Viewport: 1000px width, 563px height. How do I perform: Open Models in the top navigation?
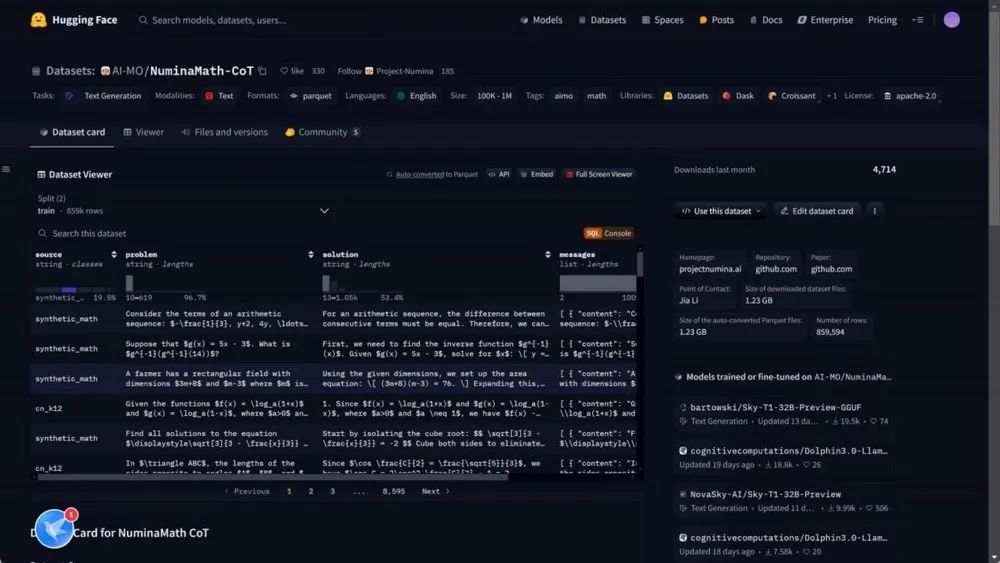tap(541, 20)
